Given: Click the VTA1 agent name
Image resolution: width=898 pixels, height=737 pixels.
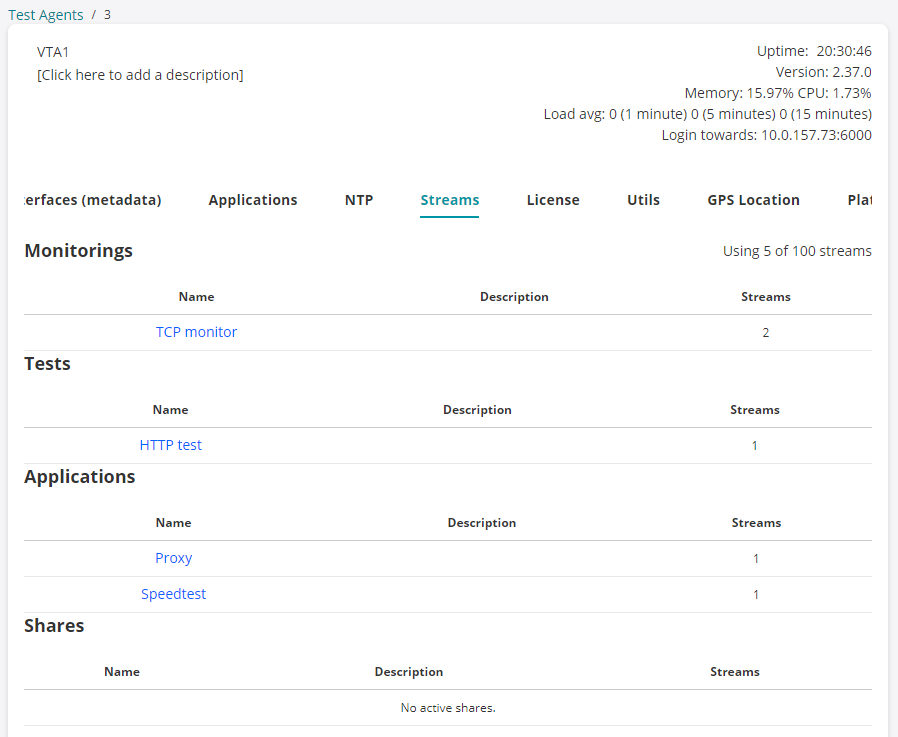Looking at the screenshot, I should 53,52.
